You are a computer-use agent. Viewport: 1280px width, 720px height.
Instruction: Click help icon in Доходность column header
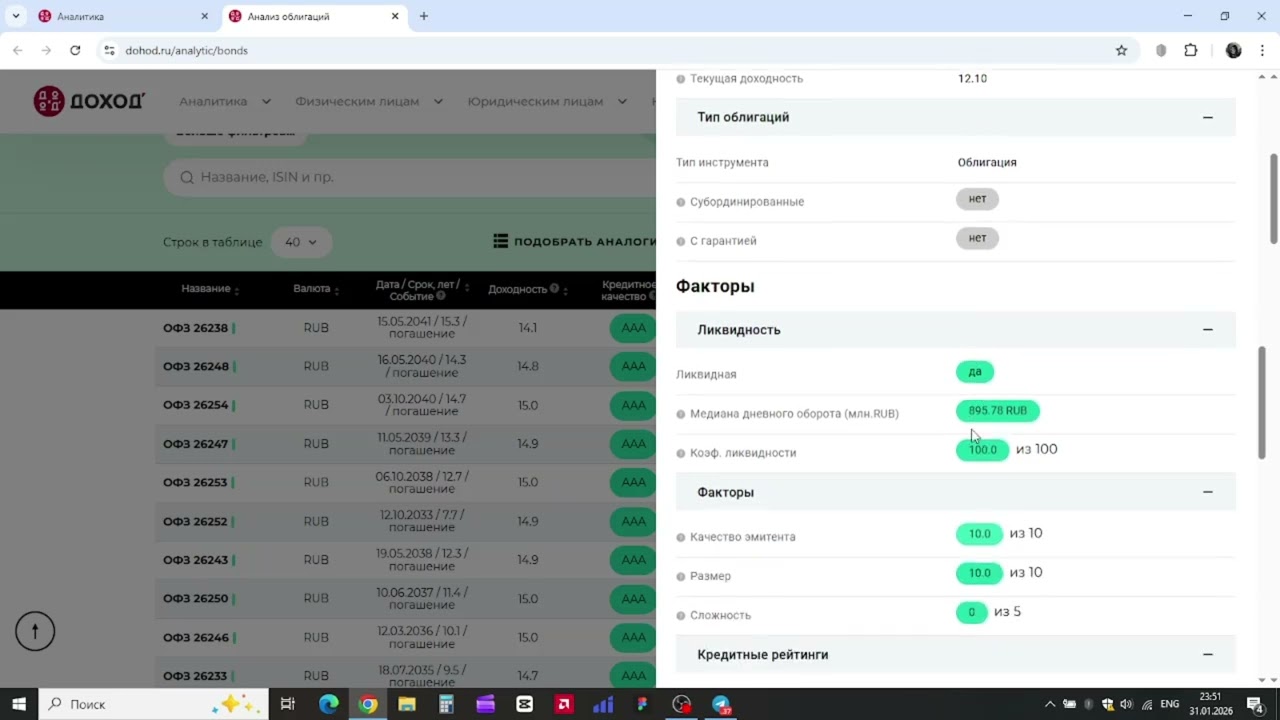point(554,289)
